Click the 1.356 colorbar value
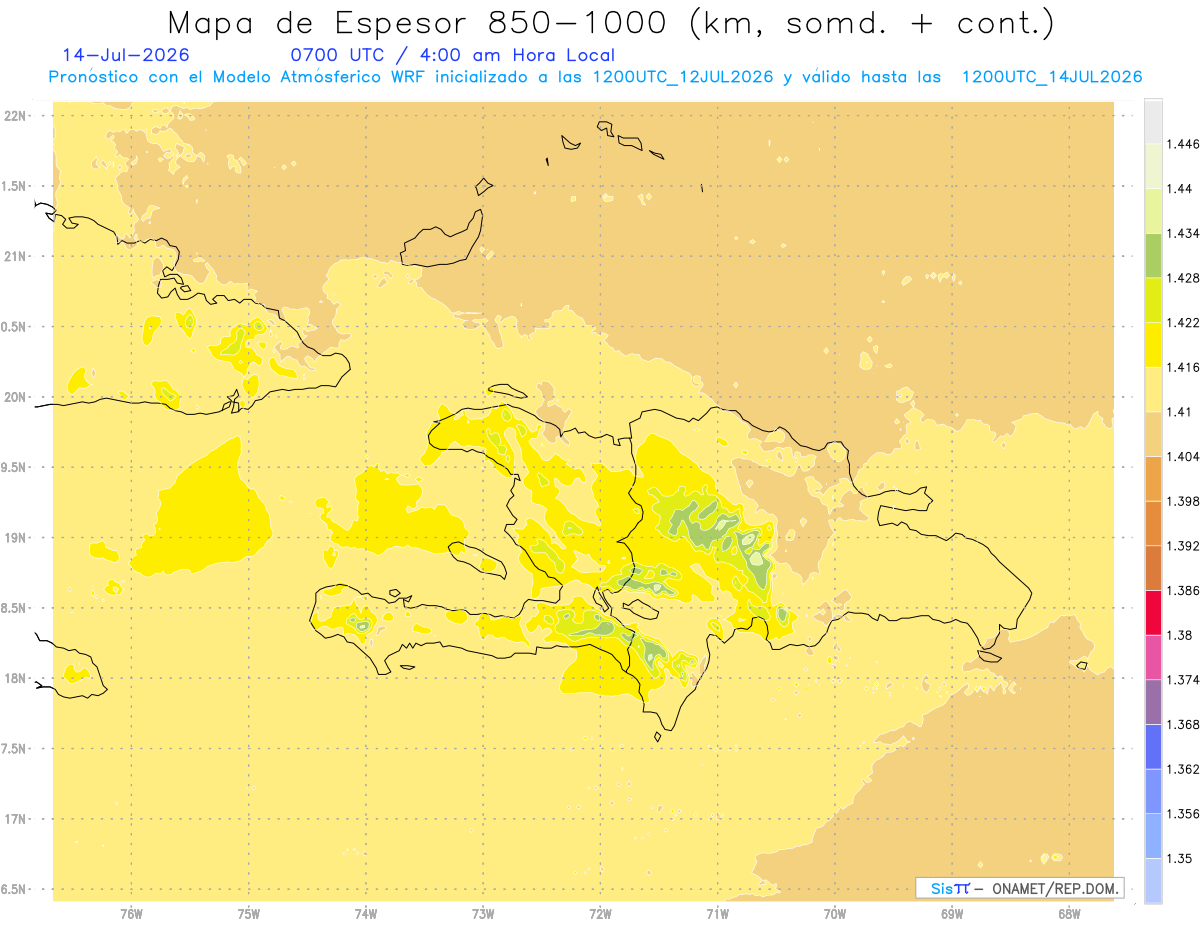1200x927 pixels. click(x=1184, y=813)
